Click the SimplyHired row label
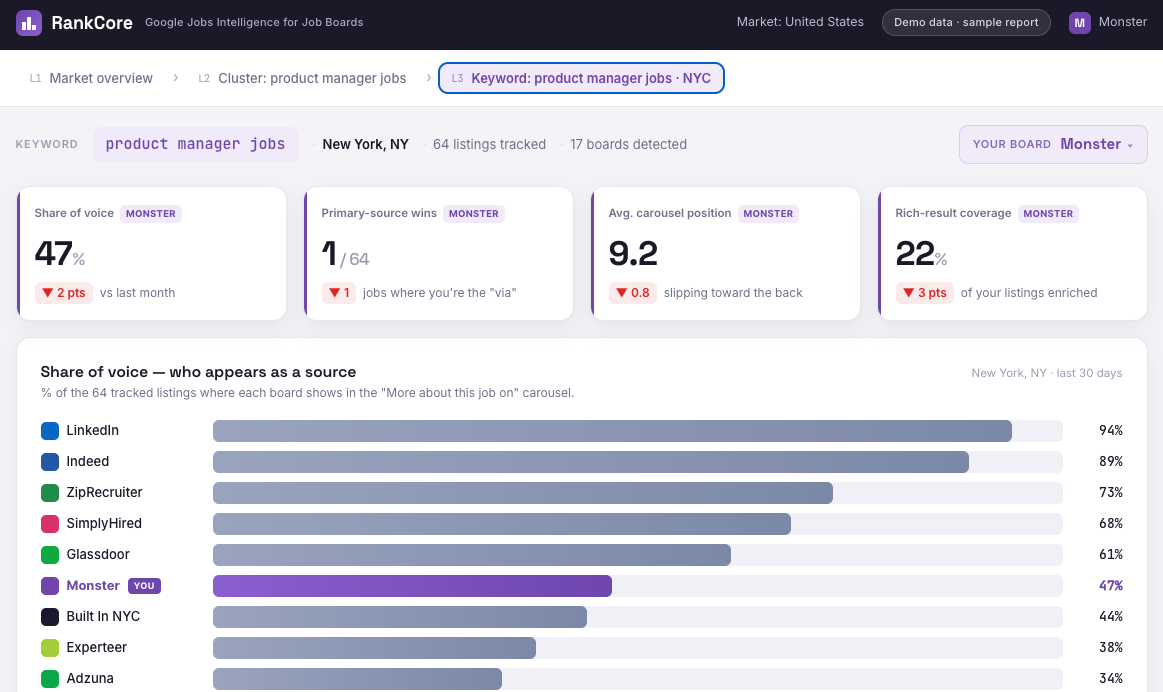 (104, 524)
